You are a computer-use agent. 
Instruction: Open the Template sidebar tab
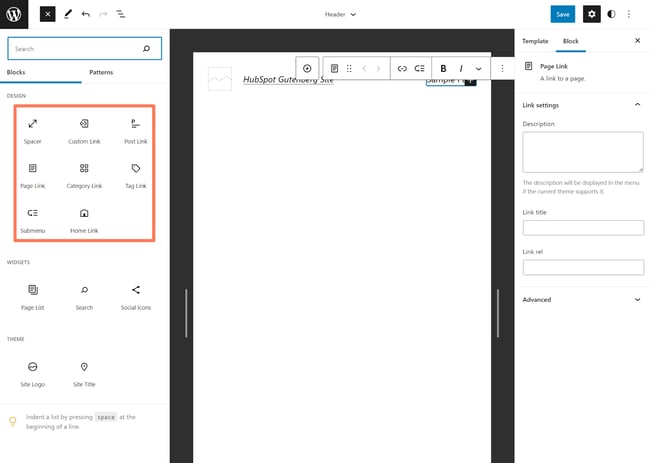tap(535, 41)
